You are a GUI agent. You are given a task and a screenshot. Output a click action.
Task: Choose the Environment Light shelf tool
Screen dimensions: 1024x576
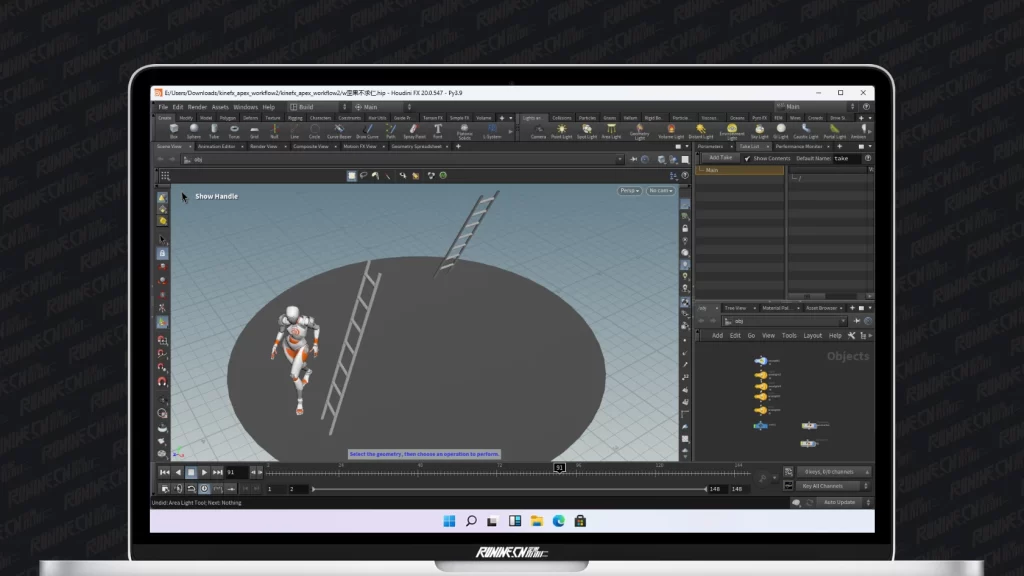tap(732, 130)
